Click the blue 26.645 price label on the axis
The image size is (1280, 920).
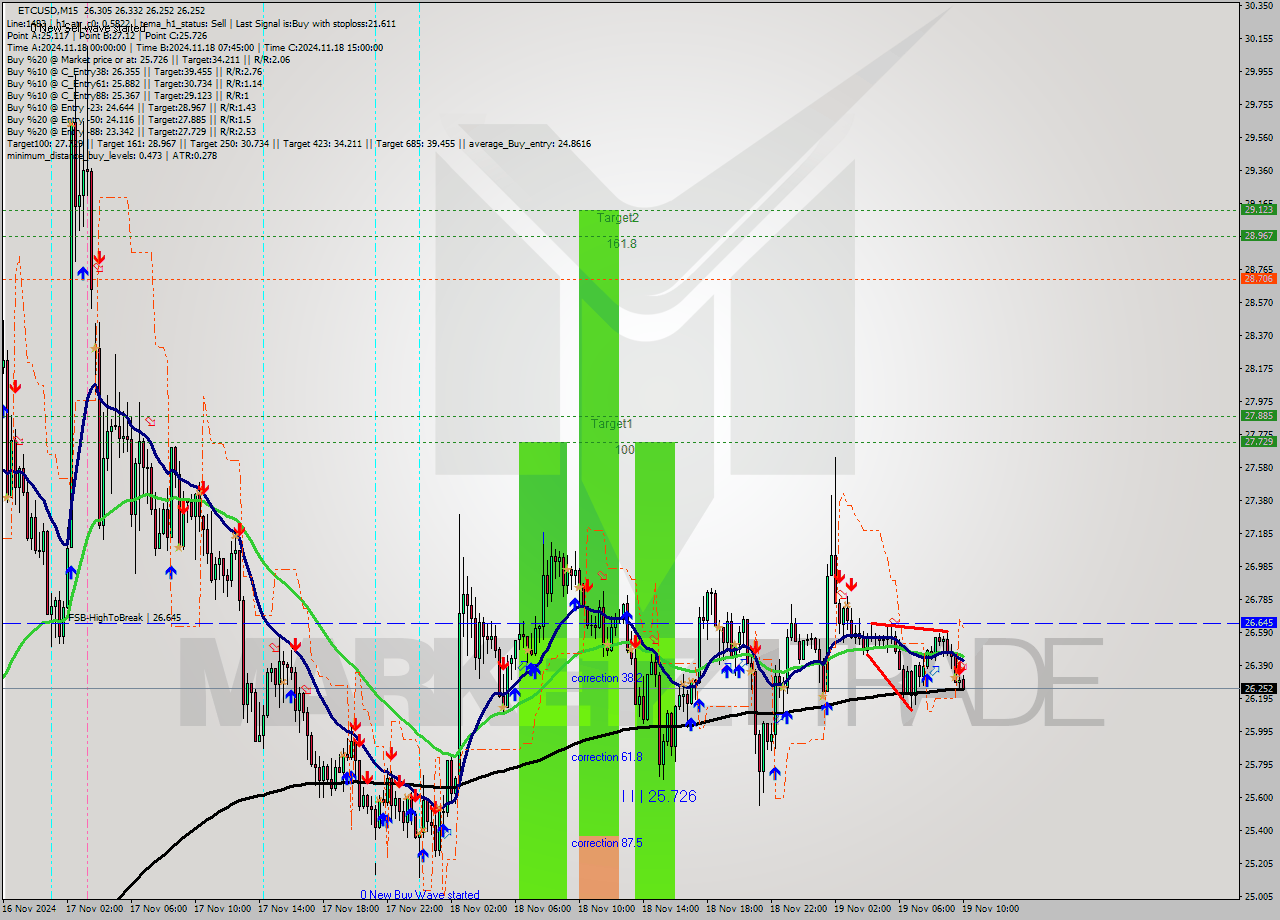pyautogui.click(x=1258, y=622)
